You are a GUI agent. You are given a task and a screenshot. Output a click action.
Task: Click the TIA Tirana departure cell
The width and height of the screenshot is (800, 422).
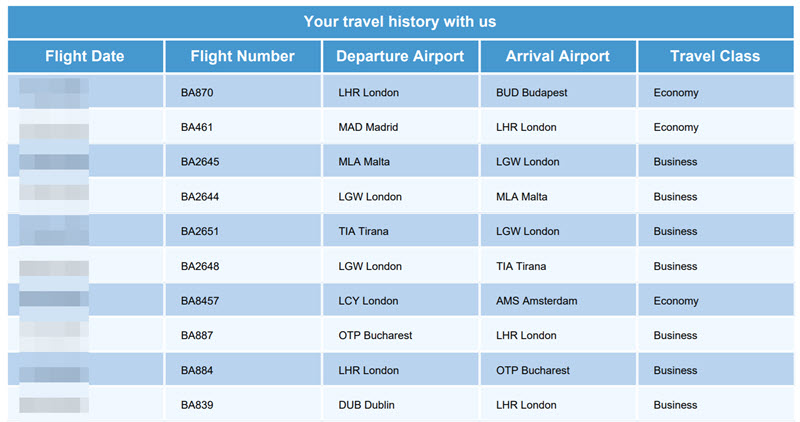[x=401, y=231]
